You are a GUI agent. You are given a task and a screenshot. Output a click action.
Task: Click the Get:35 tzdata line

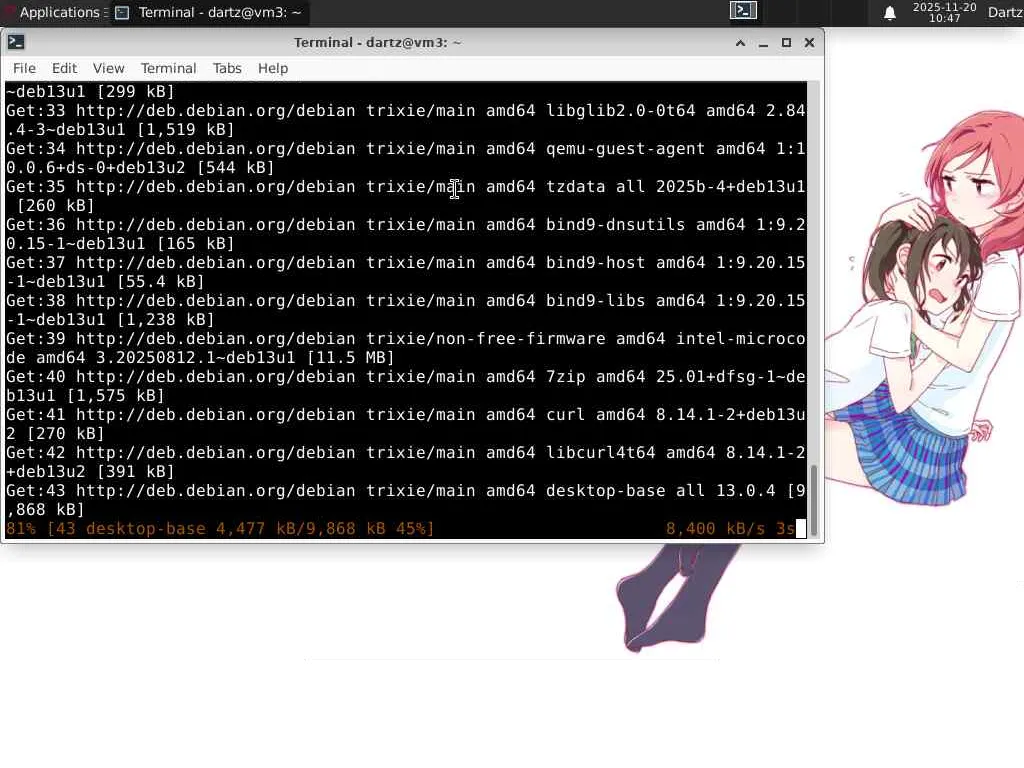pos(406,196)
